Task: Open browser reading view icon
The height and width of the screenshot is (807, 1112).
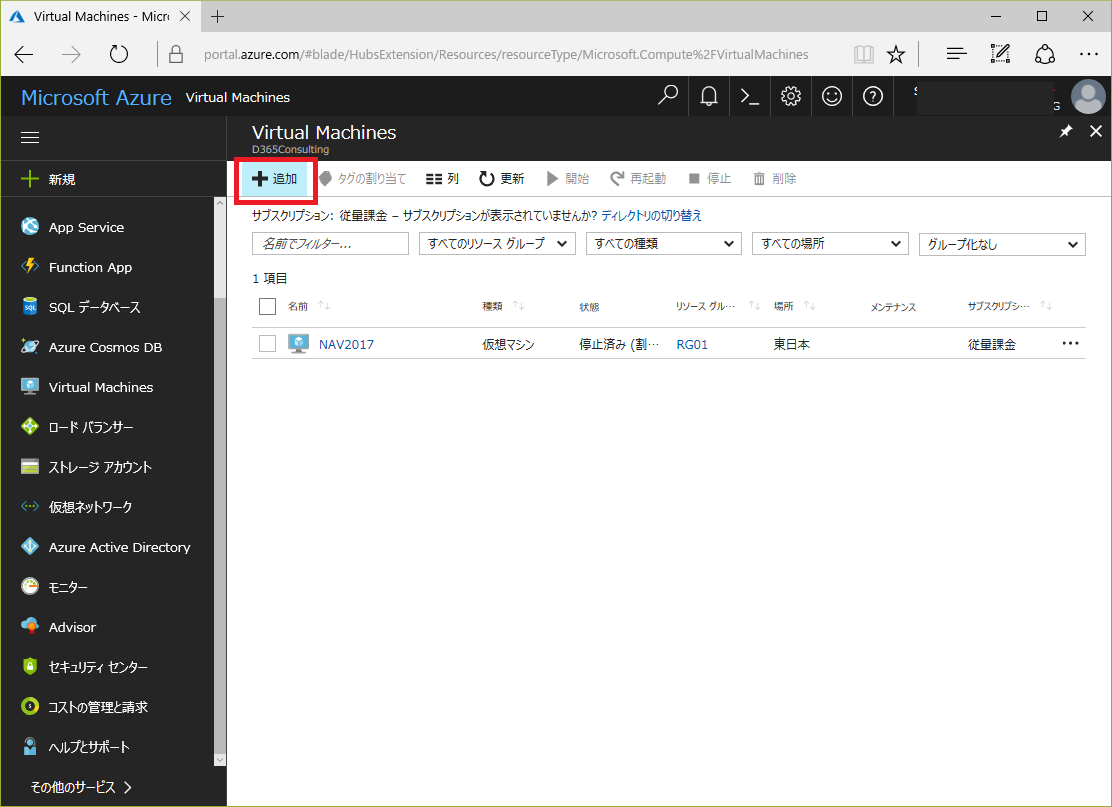Action: pyautogui.click(x=863, y=55)
